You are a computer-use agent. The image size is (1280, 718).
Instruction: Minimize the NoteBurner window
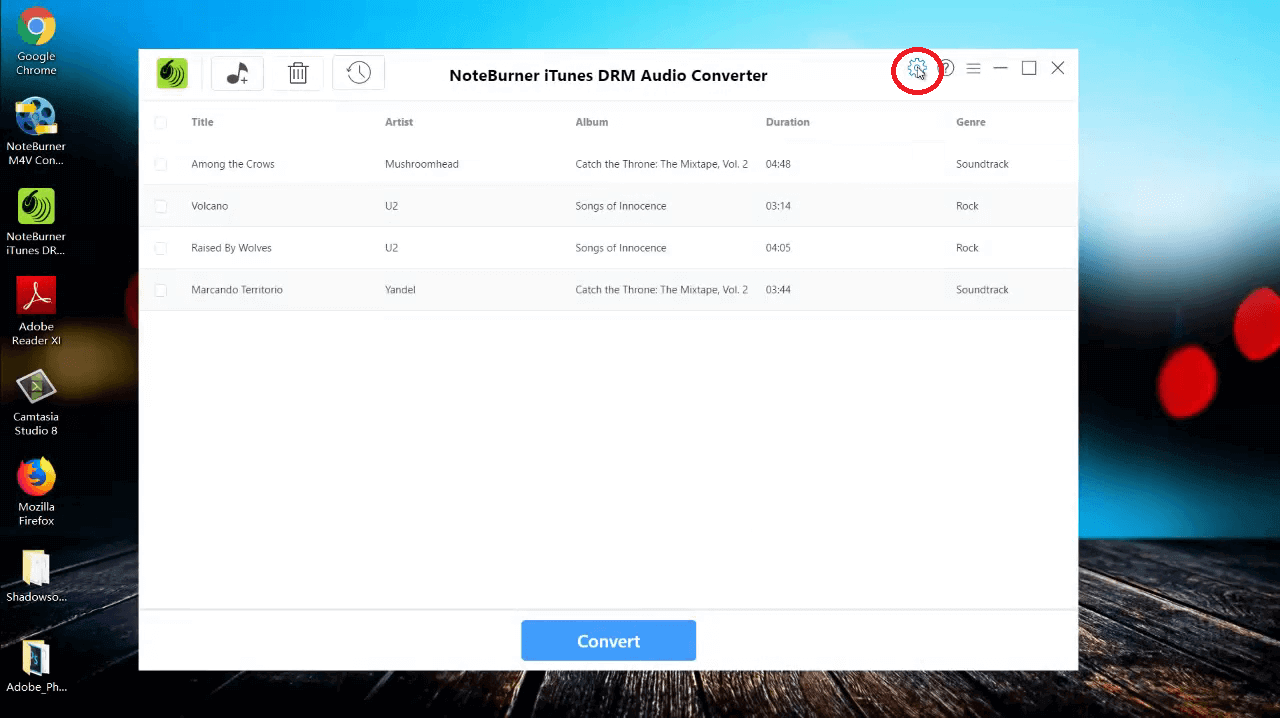pyautogui.click(x=1000, y=68)
